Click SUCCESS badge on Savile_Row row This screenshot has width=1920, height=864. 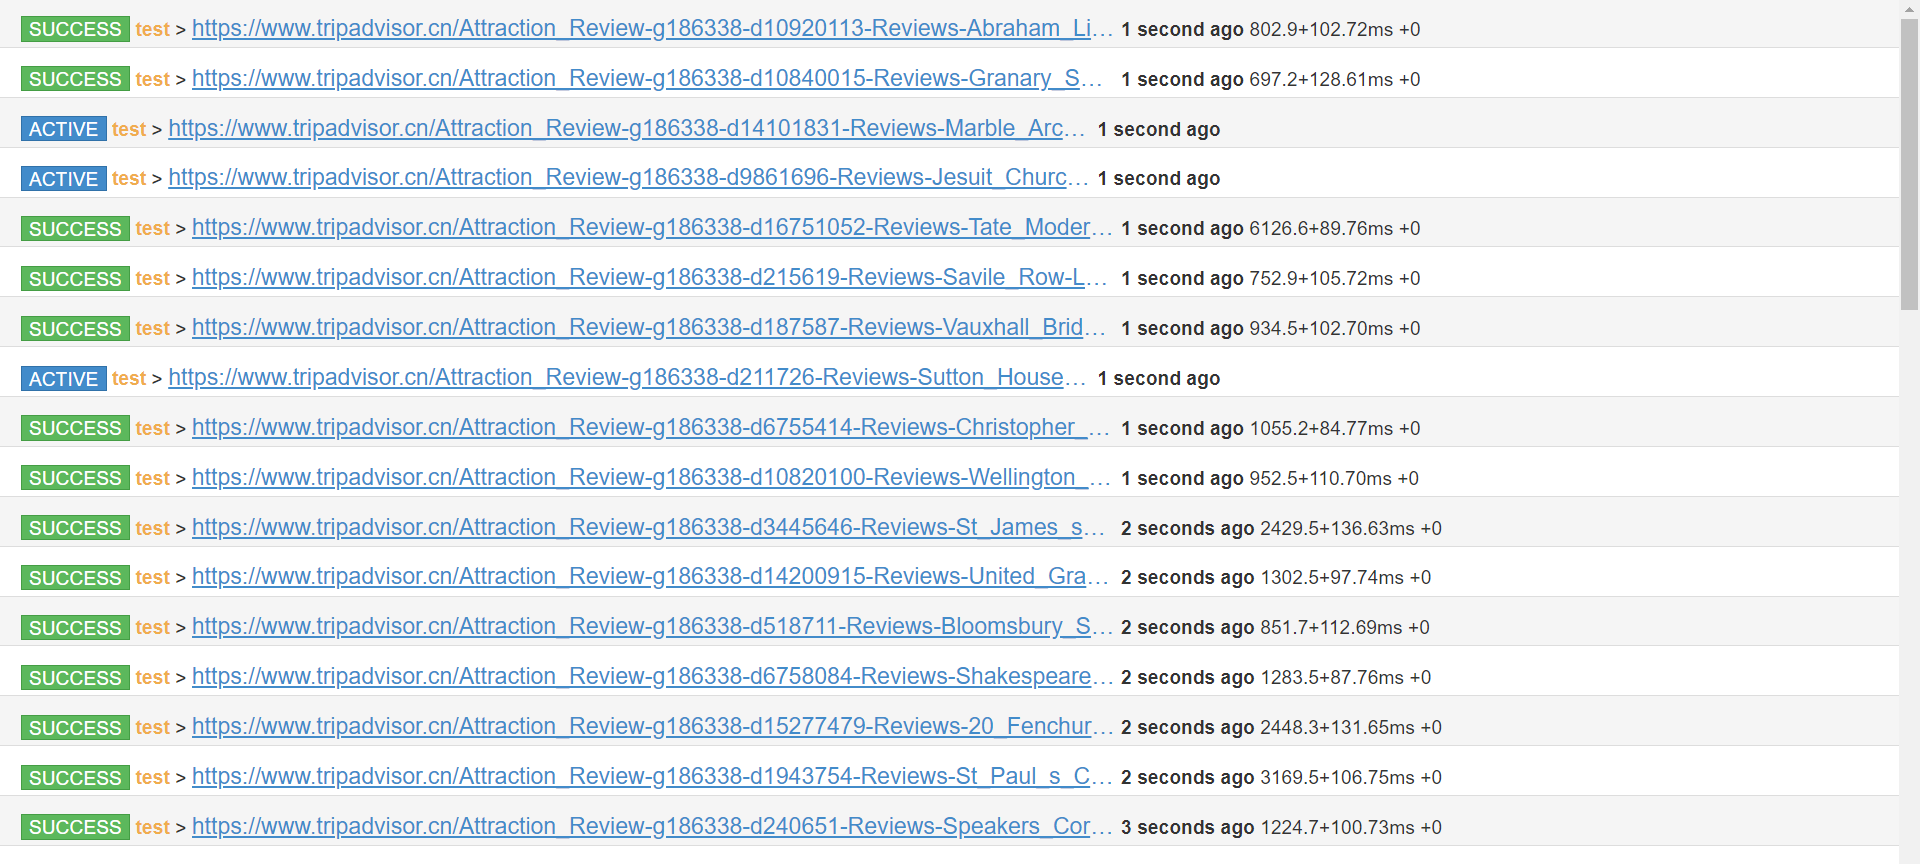tap(75, 279)
